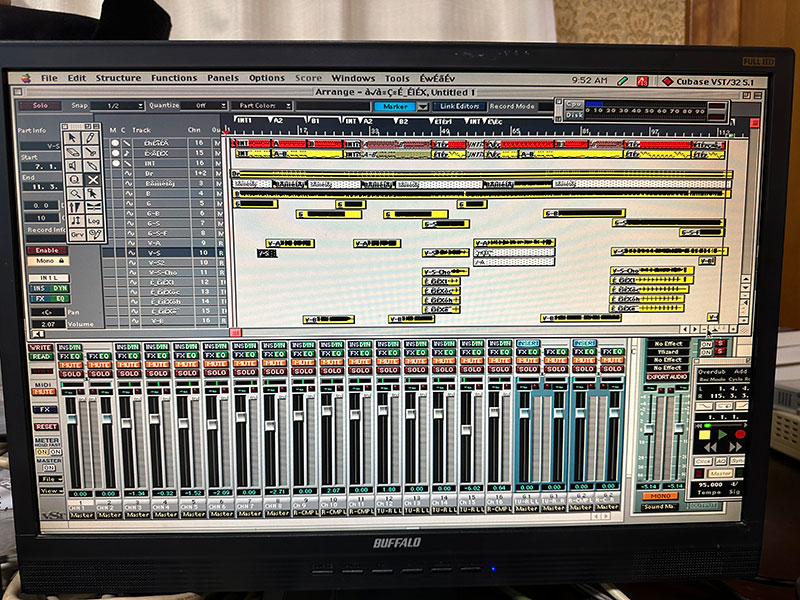Click the INS DYN button on CHN 3 strip
Screen dimensions: 800x600
(x=128, y=347)
